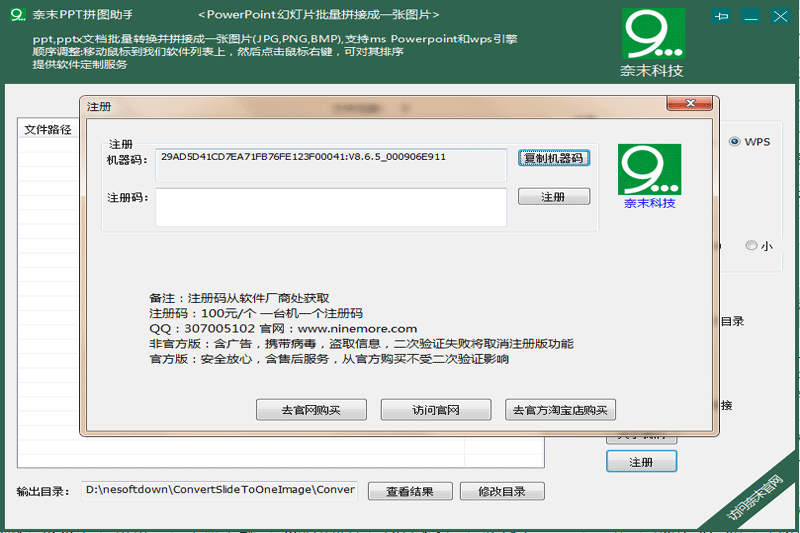Select the WPS radio button
The width and height of the screenshot is (800, 533).
click(x=735, y=142)
